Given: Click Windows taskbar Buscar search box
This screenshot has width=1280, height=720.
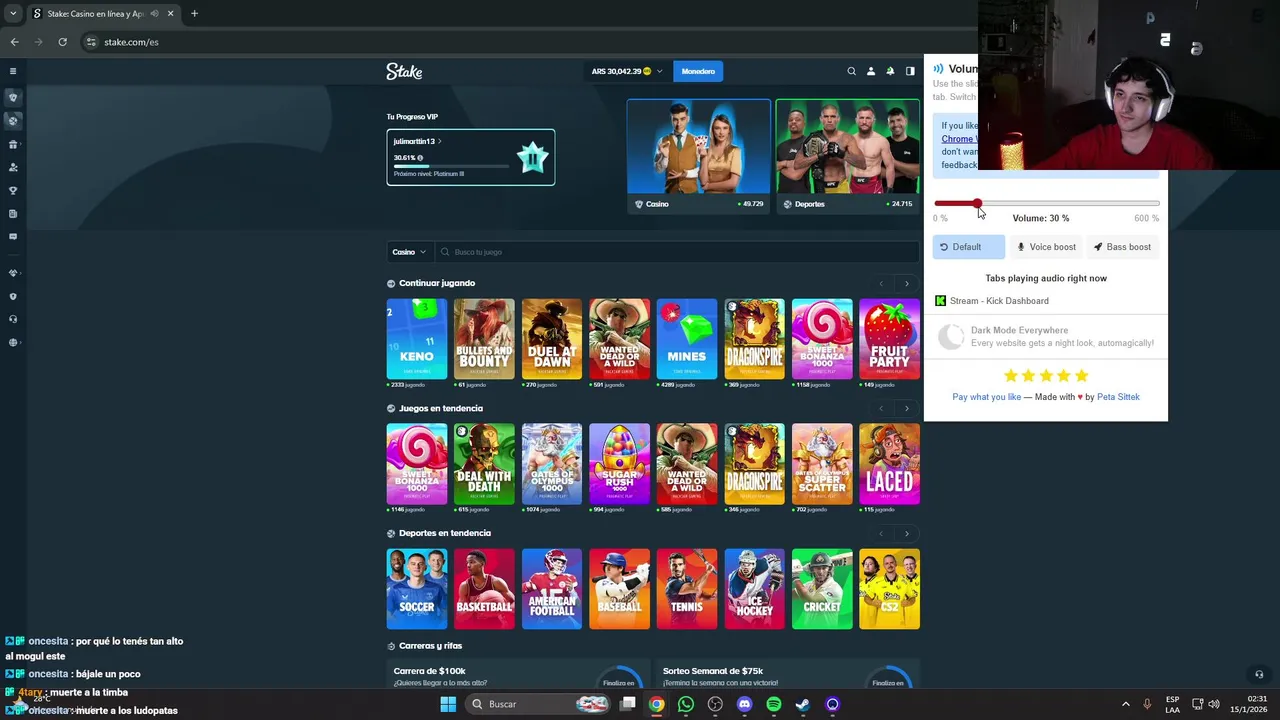Looking at the screenshot, I should click(538, 704).
